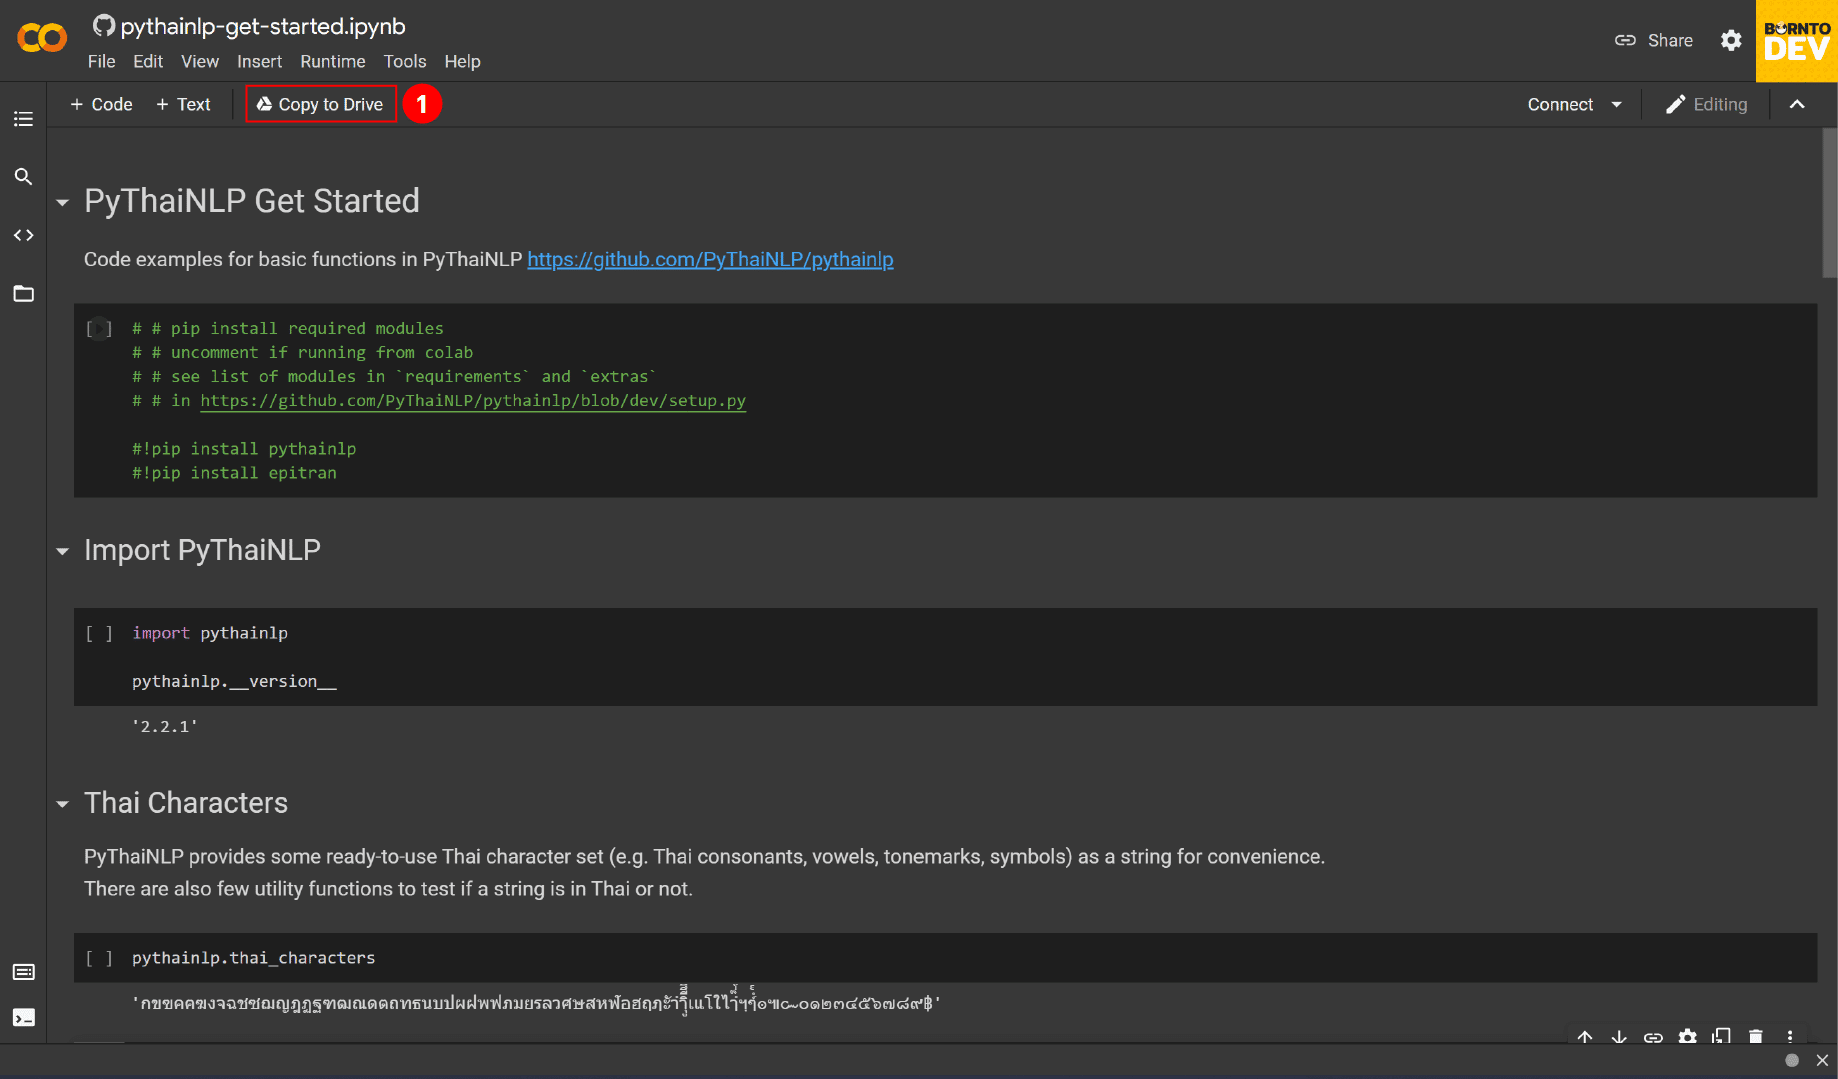1838x1079 pixels.
Task: Open the Help menu
Action: [462, 61]
